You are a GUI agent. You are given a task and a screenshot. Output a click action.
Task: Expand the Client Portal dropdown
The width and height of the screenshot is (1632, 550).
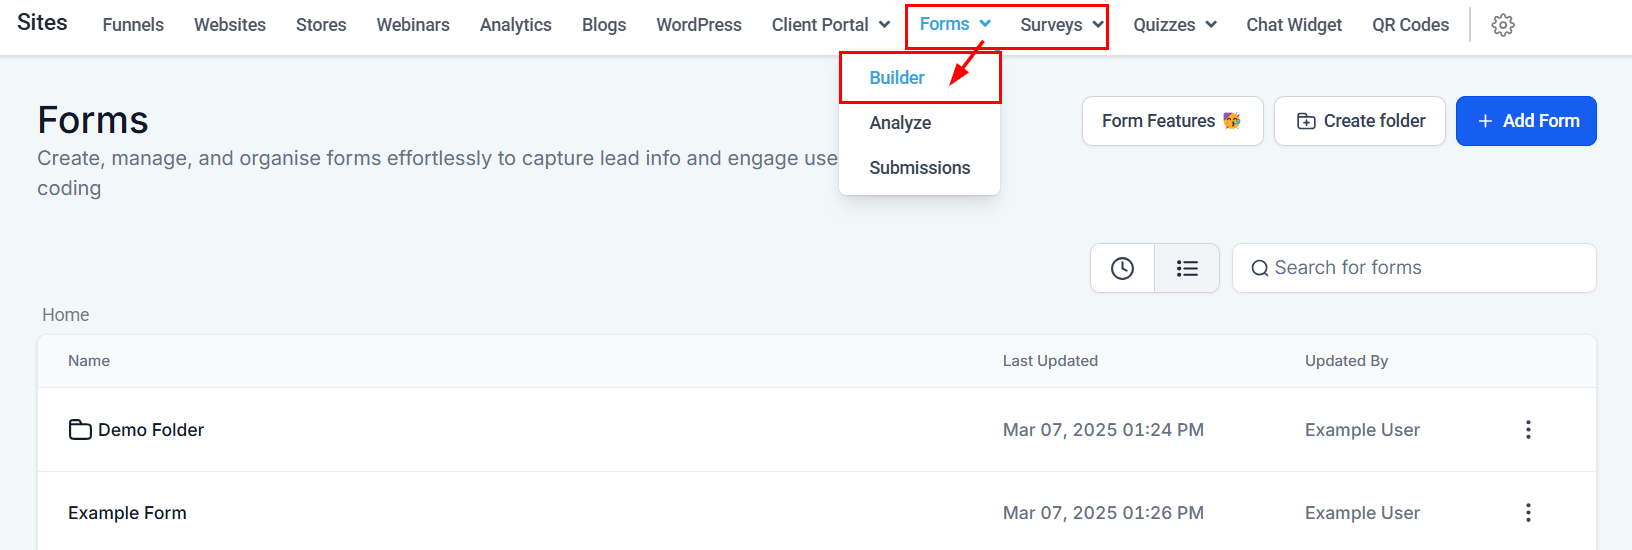(830, 25)
